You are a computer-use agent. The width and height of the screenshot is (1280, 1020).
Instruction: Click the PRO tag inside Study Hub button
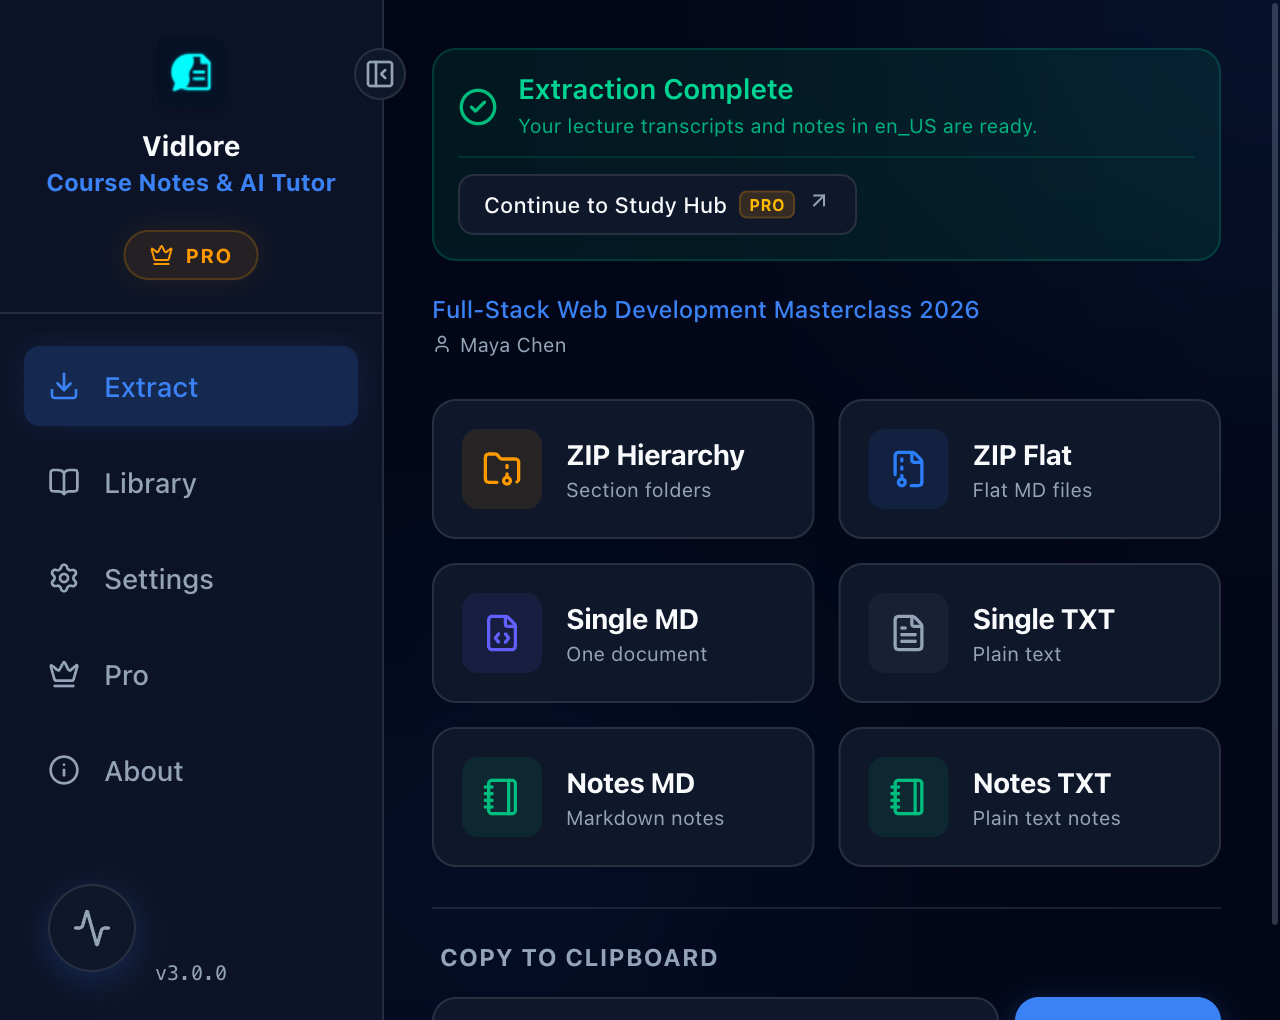pyautogui.click(x=767, y=205)
